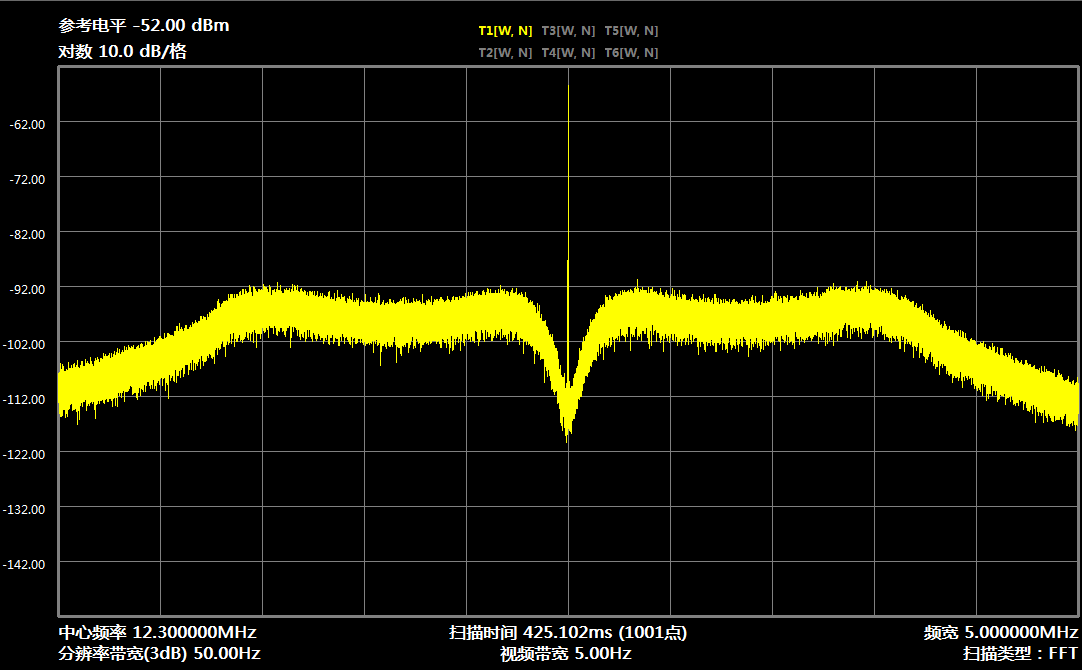The width and height of the screenshot is (1082, 670).
Task: Click the -62.00 axis label
Action: point(27,124)
